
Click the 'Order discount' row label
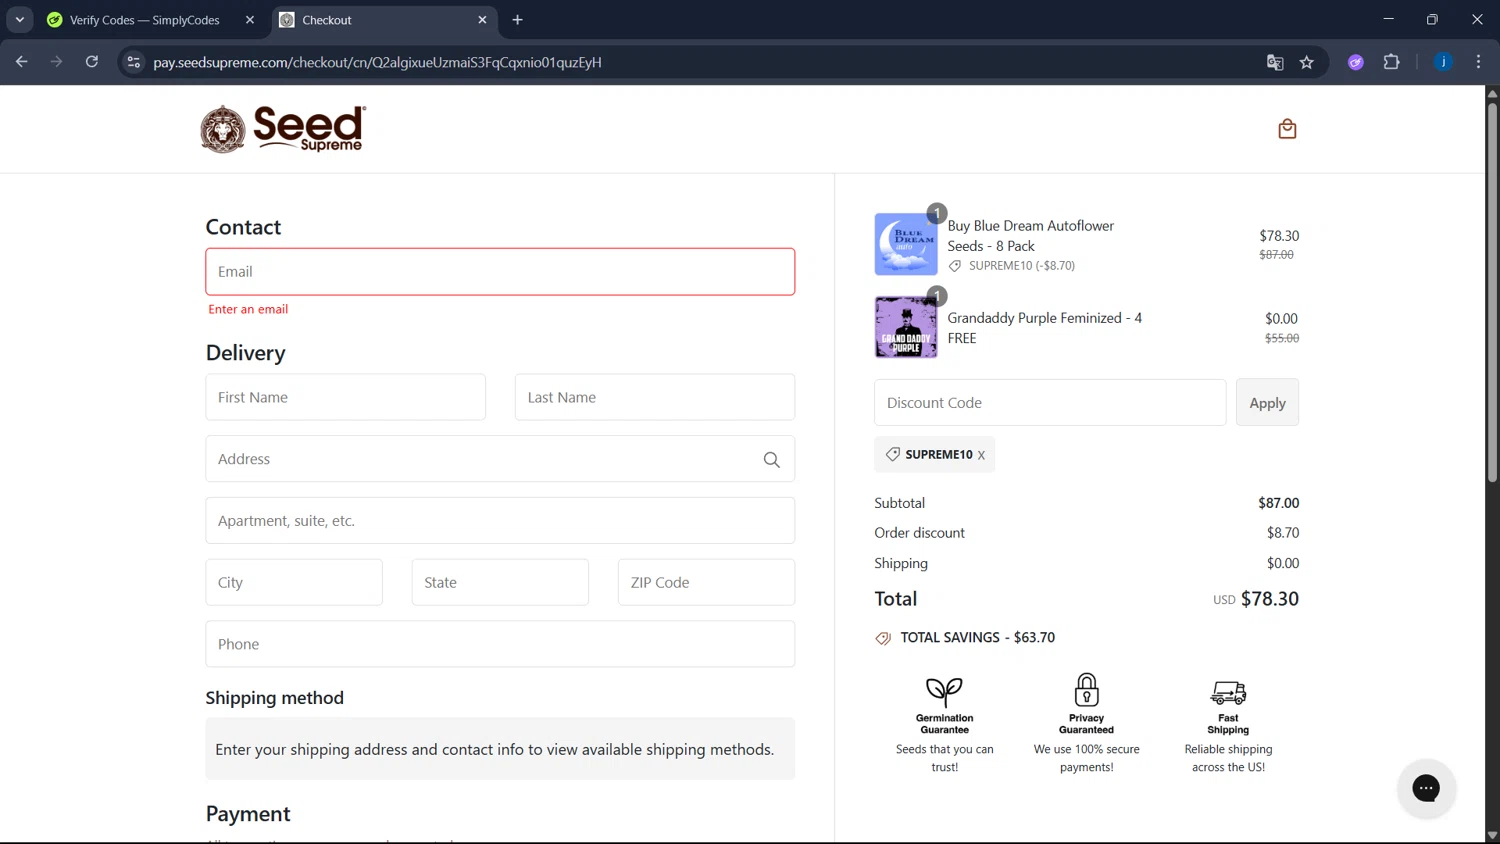pyautogui.click(x=920, y=533)
